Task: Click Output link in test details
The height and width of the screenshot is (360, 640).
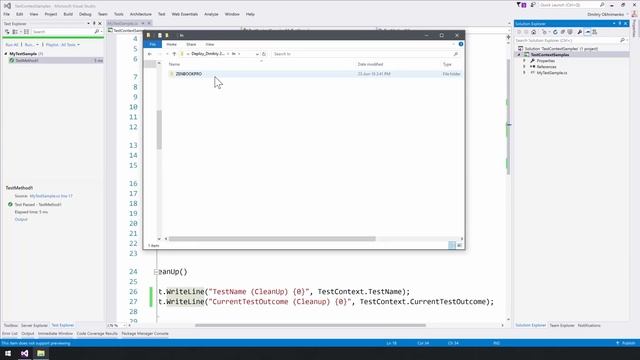Action: [21, 220]
